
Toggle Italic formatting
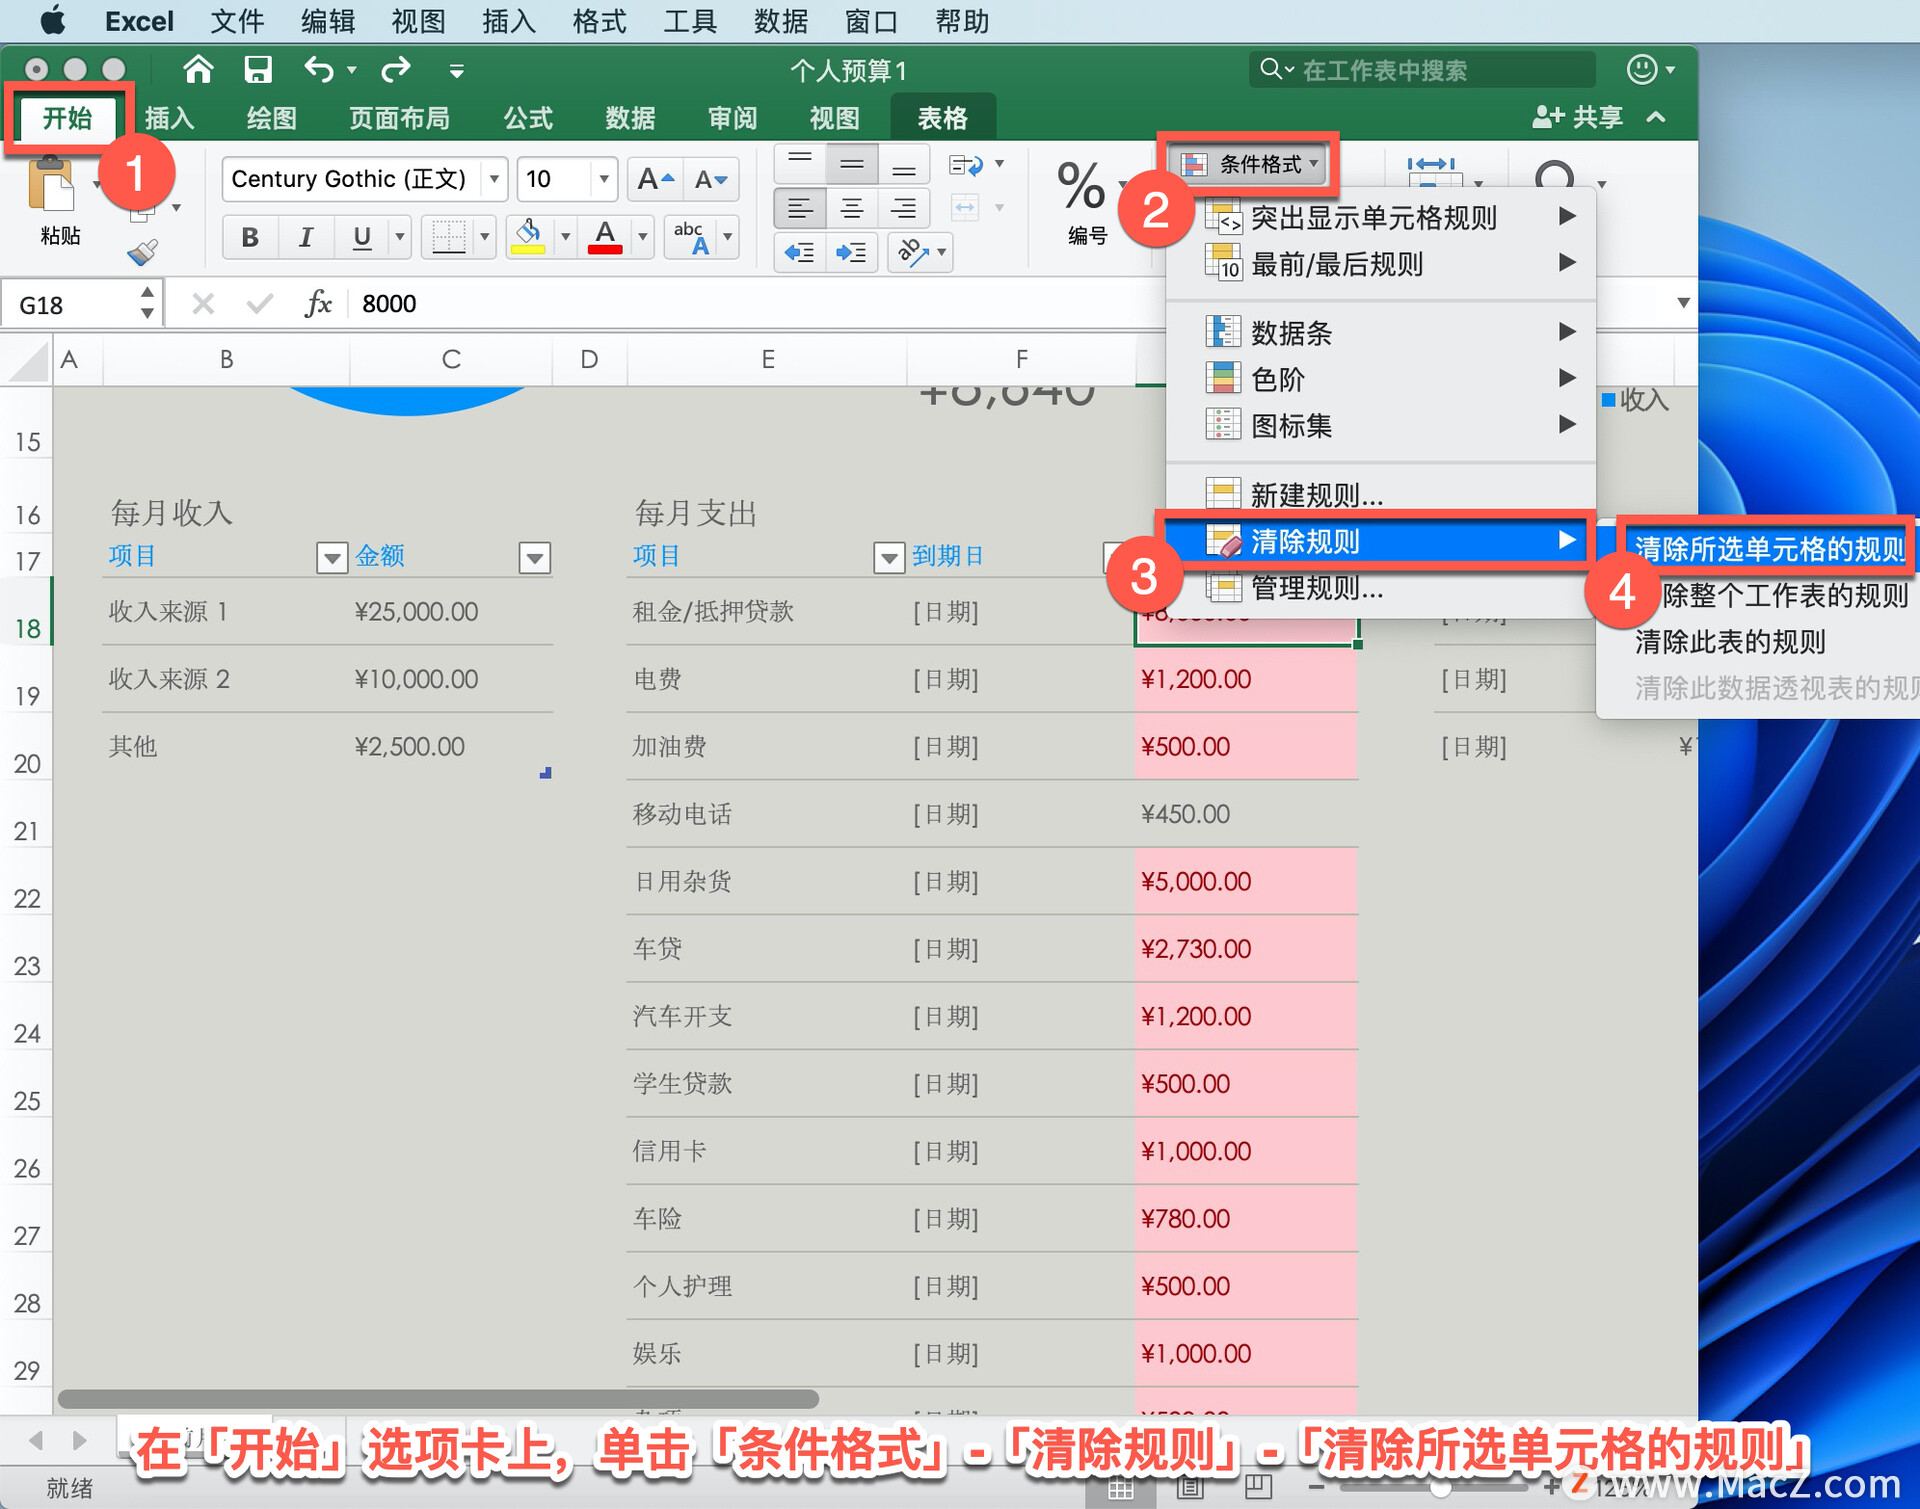point(306,237)
